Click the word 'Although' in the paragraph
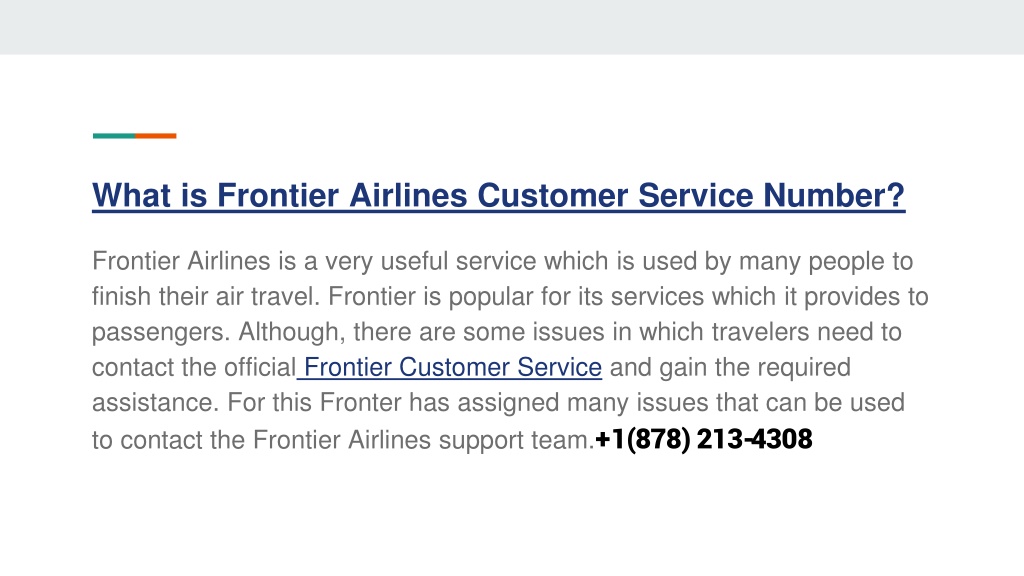The image size is (1024, 576). point(289,332)
